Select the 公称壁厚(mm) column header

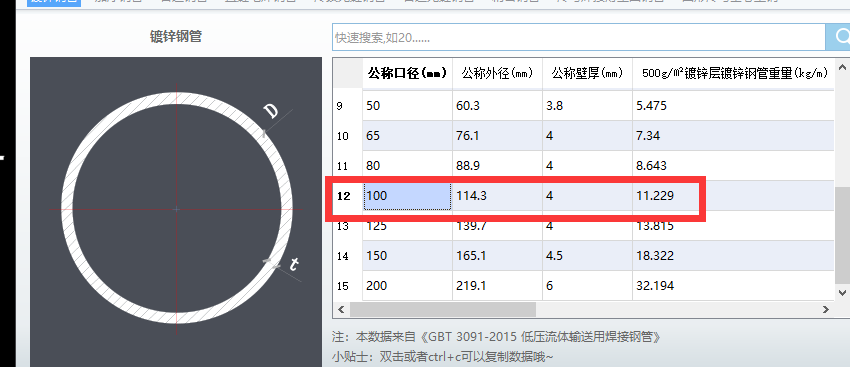[x=587, y=73]
